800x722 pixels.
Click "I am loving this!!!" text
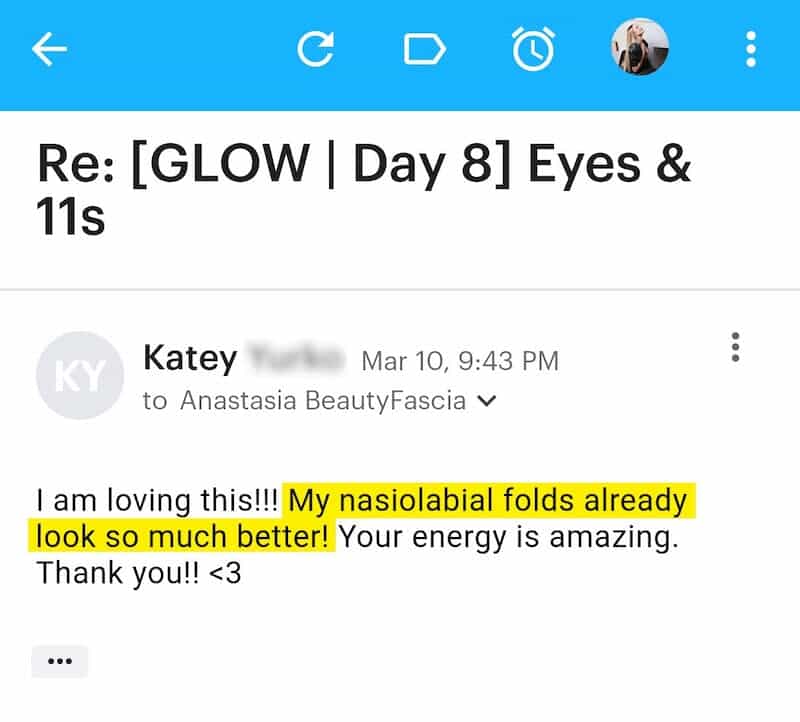(x=157, y=499)
